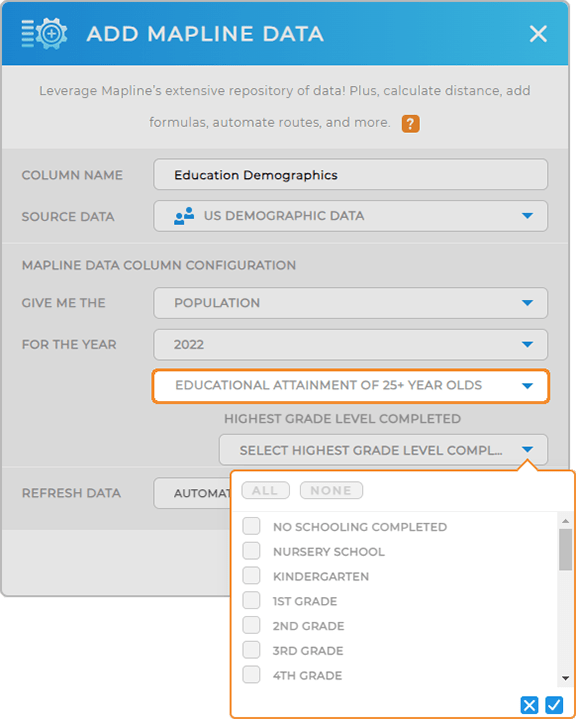Close the Add Mapline Data dialog
The image size is (576, 719).
[x=538, y=34]
